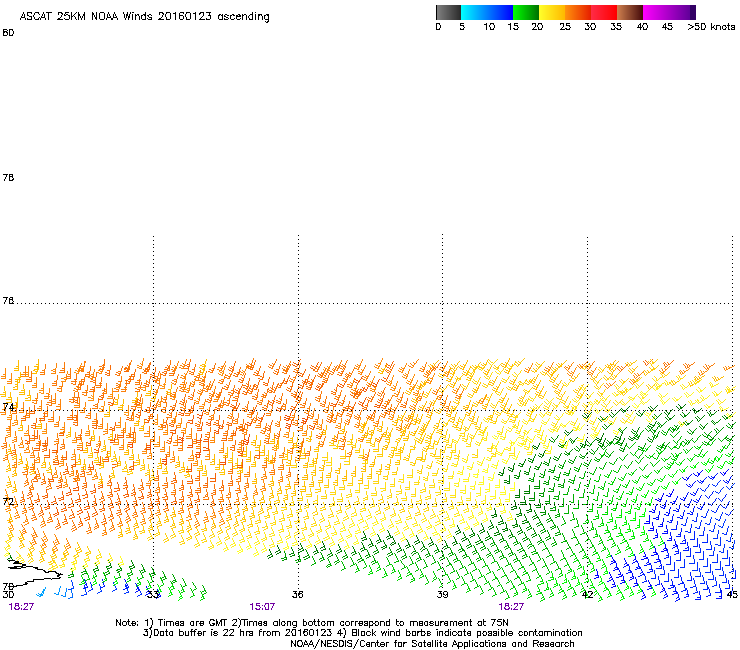Click the '35' label under the colorbar
740x650 pixels.
(x=616, y=27)
